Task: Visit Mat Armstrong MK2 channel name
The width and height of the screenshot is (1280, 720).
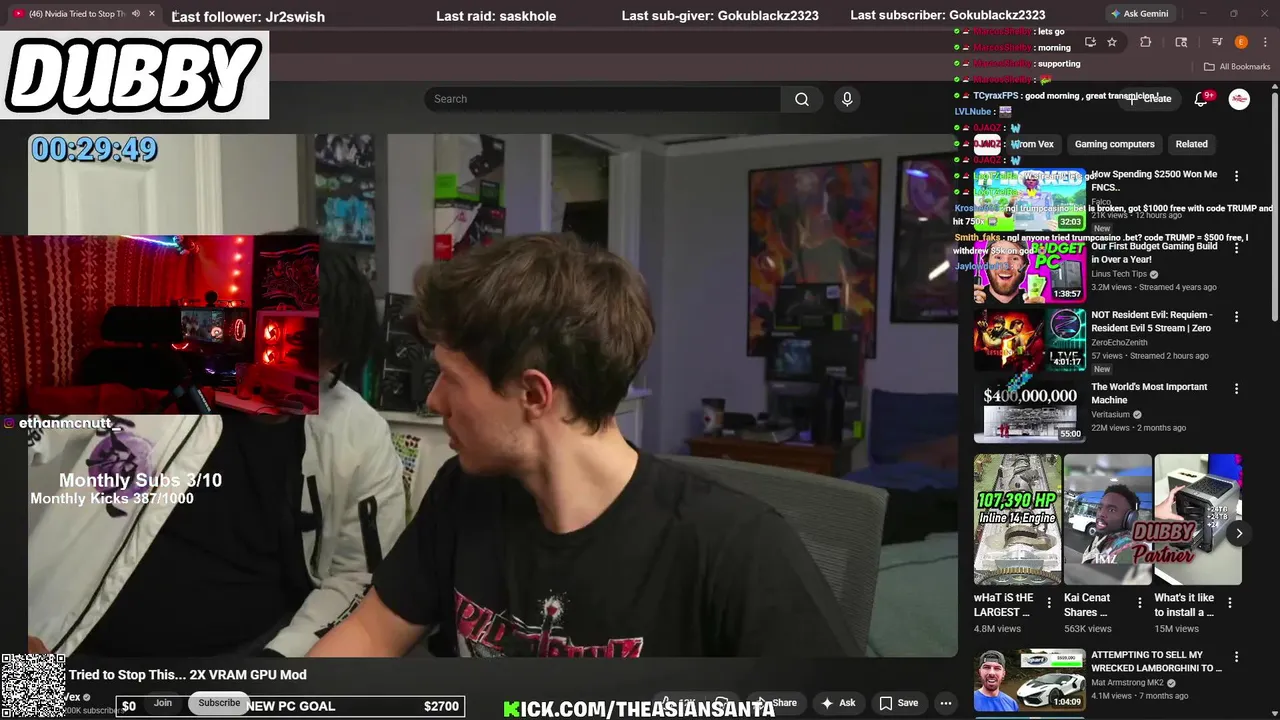Action: [1126, 683]
